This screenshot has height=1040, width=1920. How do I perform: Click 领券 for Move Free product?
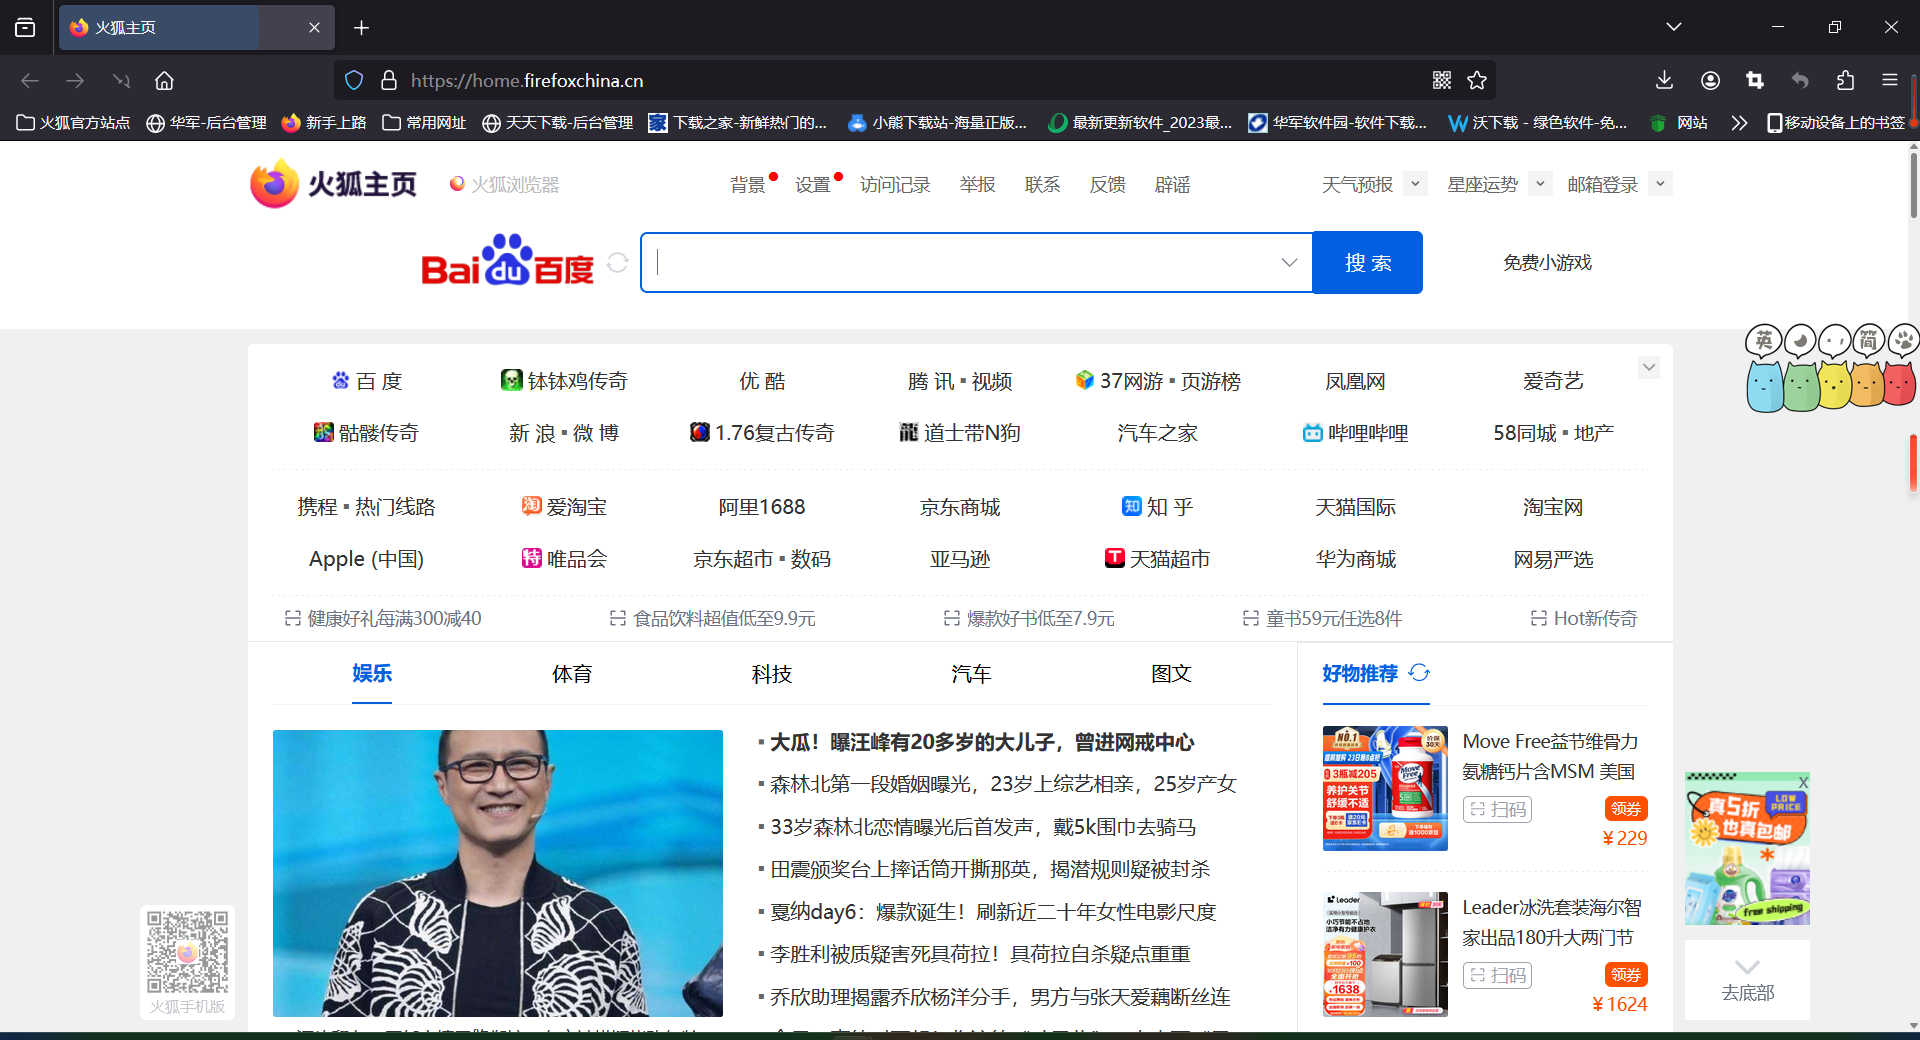click(x=1626, y=809)
